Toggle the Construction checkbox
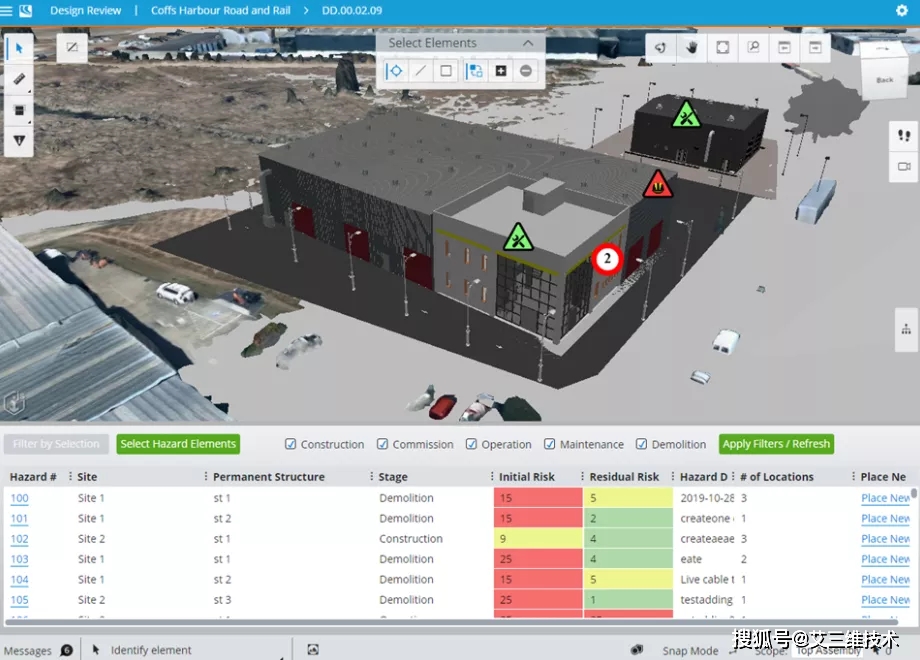Screen dimensions: 920x660 pyautogui.click(x=291, y=445)
